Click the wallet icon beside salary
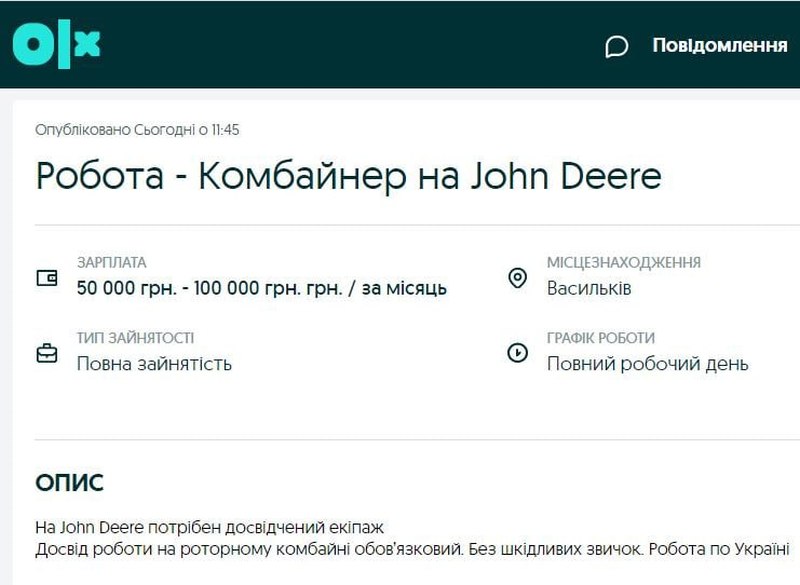Screen dimensions: 800x585 (47, 278)
